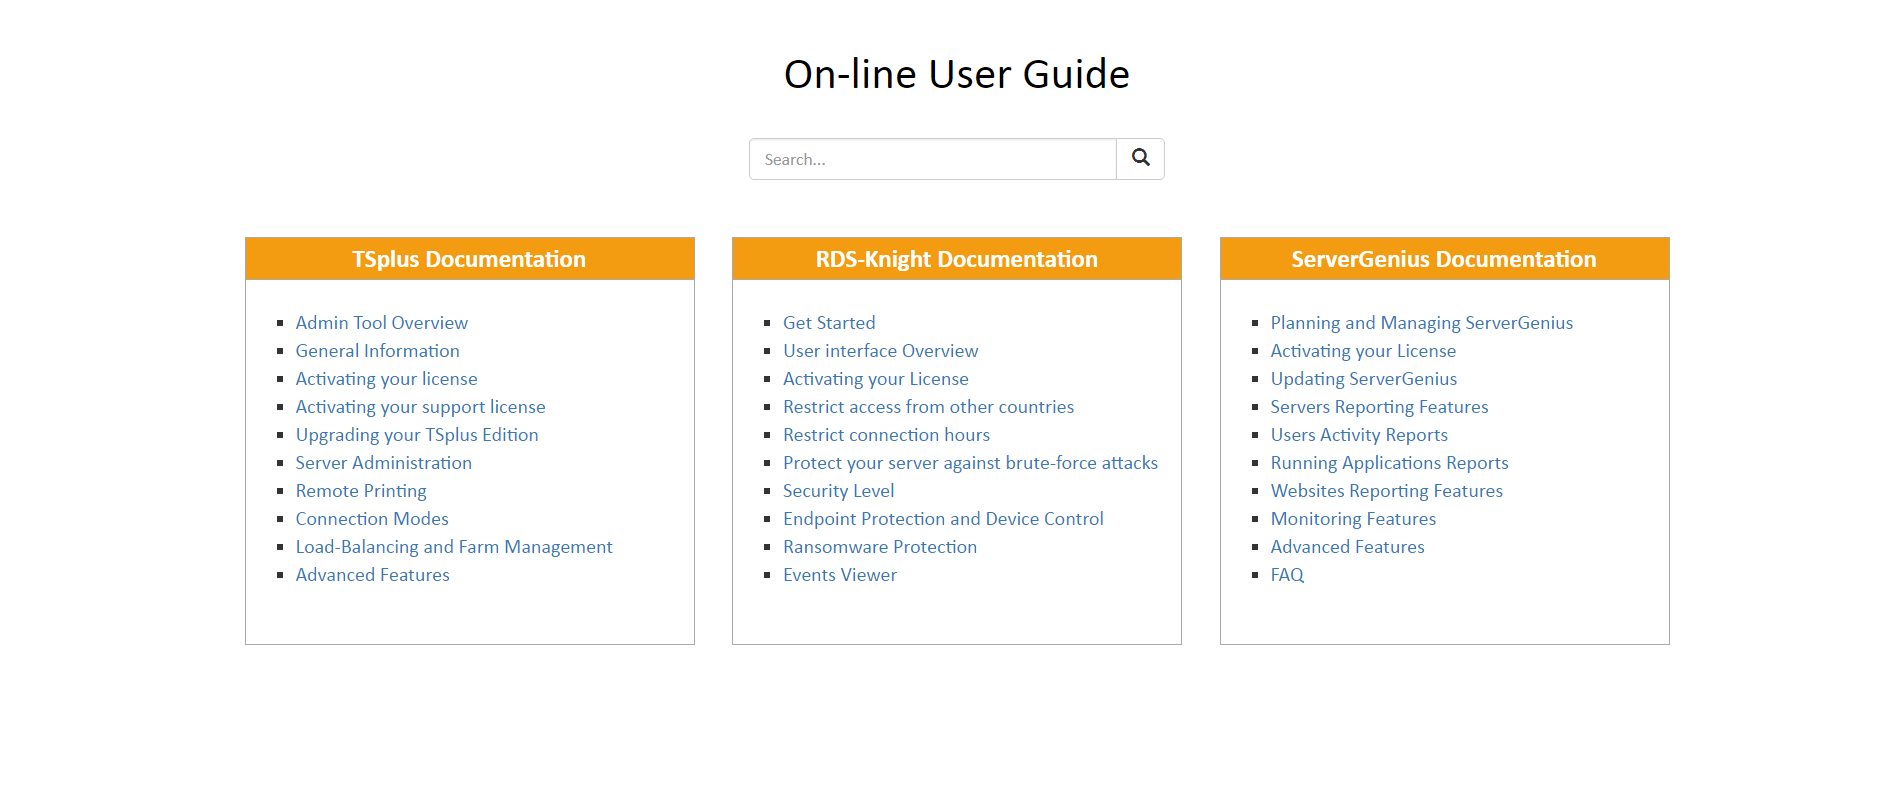Open Websites Reporting Features link

click(x=1387, y=491)
